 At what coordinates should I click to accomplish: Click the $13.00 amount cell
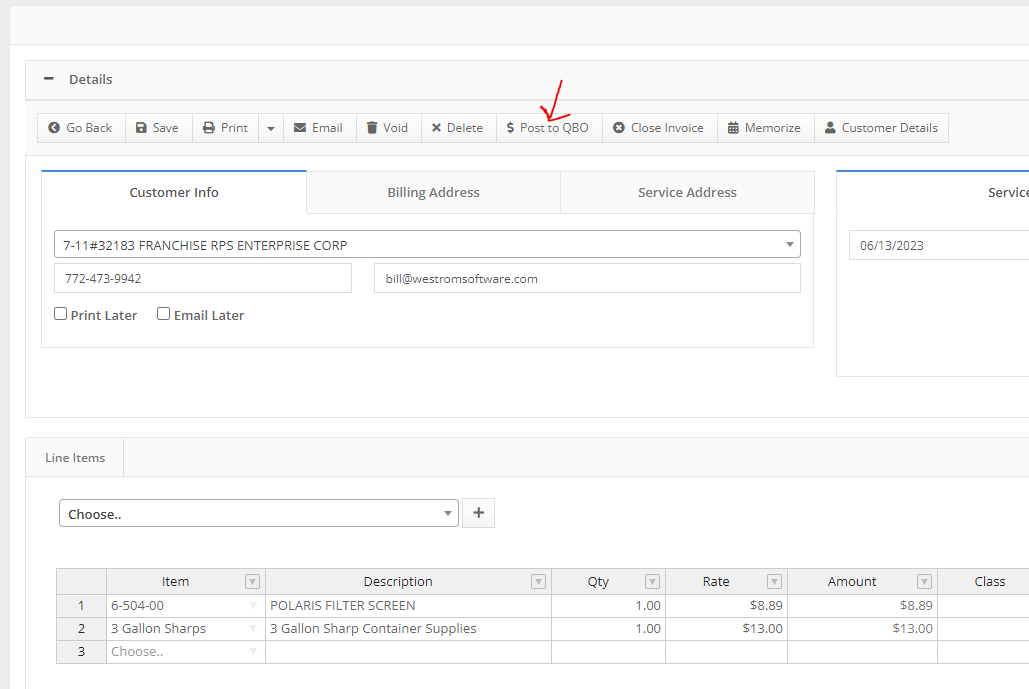pos(862,629)
